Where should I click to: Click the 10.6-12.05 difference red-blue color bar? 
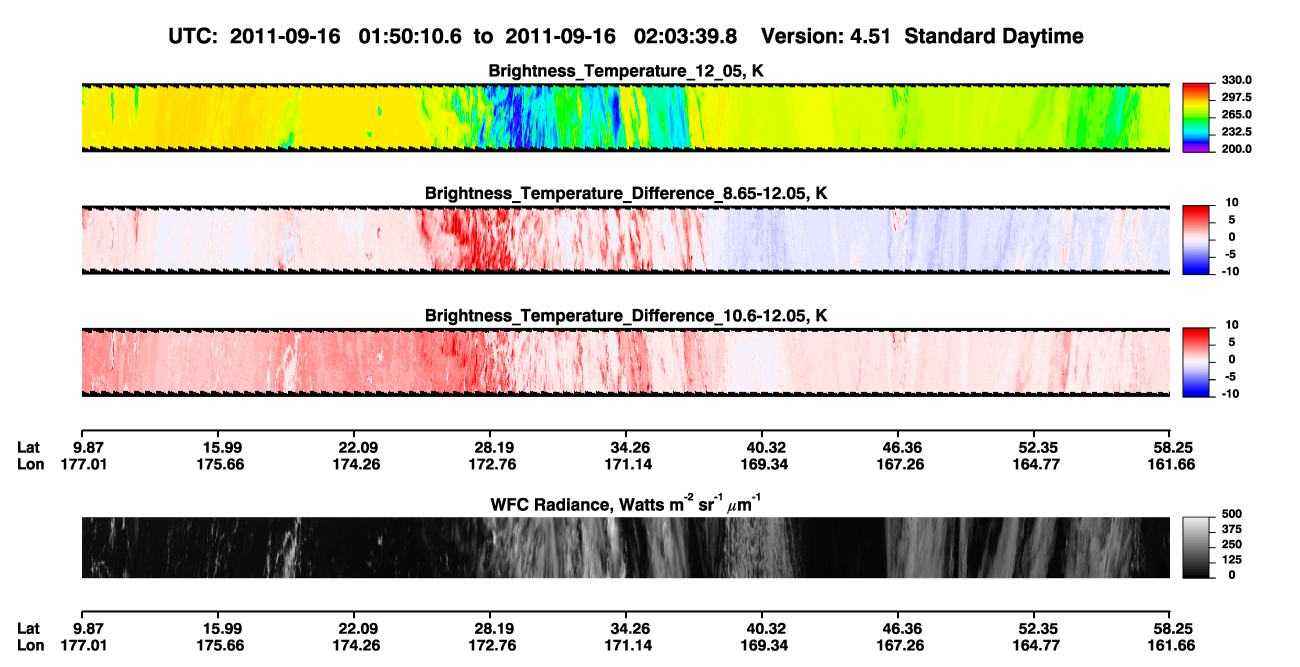pos(1197,360)
